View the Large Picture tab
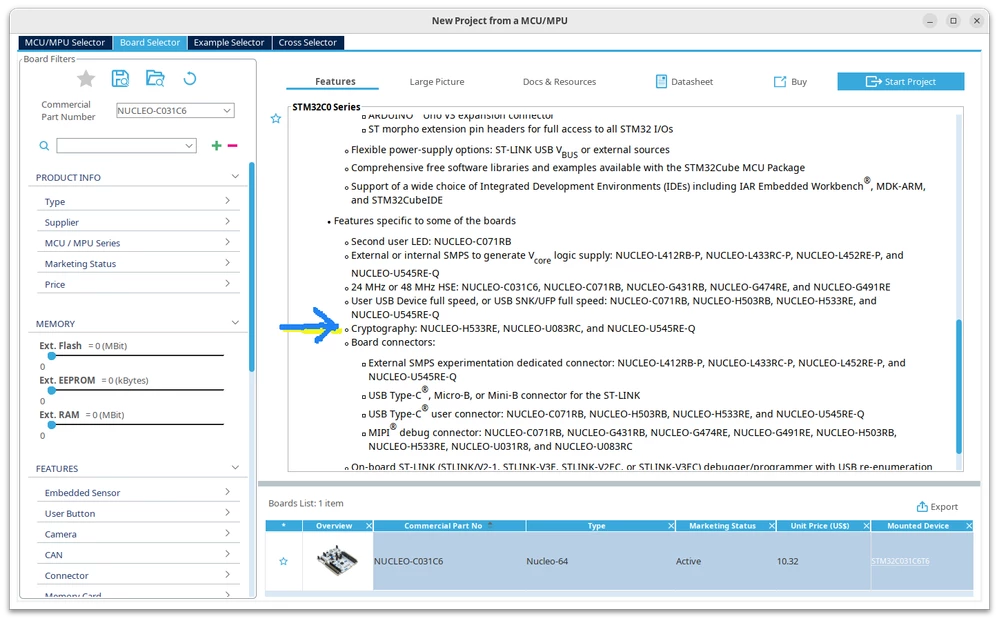 (x=437, y=82)
